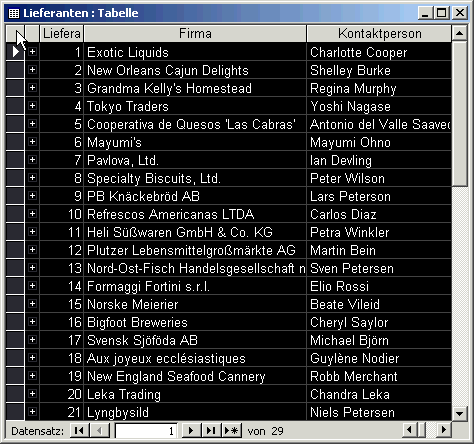This screenshot has height=444, width=474.
Task: Click vertical scrollbar down arrow
Action: click(x=459, y=414)
